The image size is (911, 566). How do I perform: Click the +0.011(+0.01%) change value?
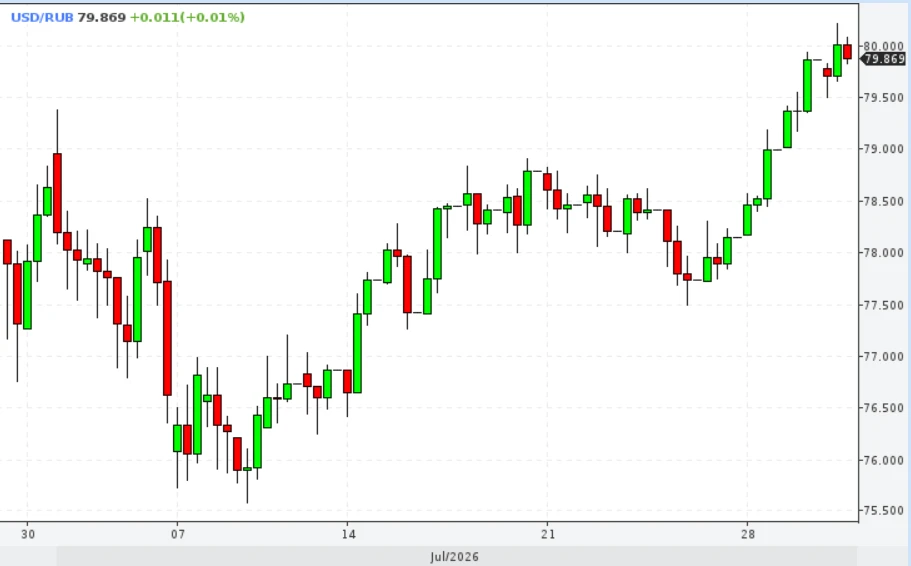[187, 17]
